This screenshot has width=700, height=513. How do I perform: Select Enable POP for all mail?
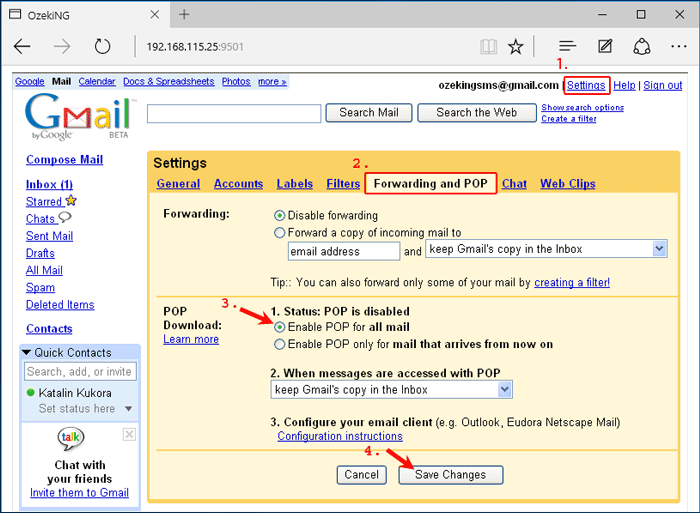tap(279, 327)
